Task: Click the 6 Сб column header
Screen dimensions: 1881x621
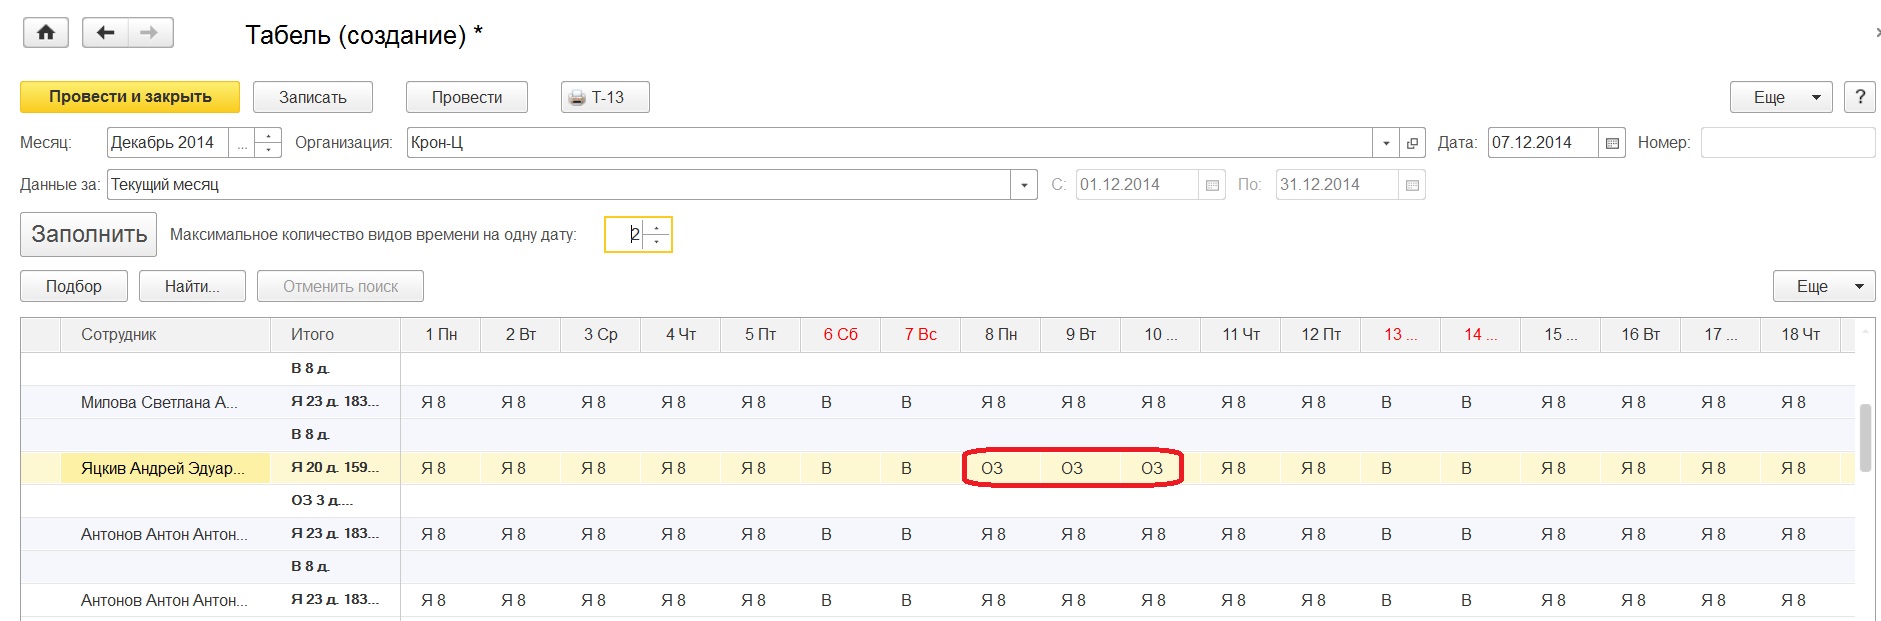Action: pyautogui.click(x=841, y=335)
